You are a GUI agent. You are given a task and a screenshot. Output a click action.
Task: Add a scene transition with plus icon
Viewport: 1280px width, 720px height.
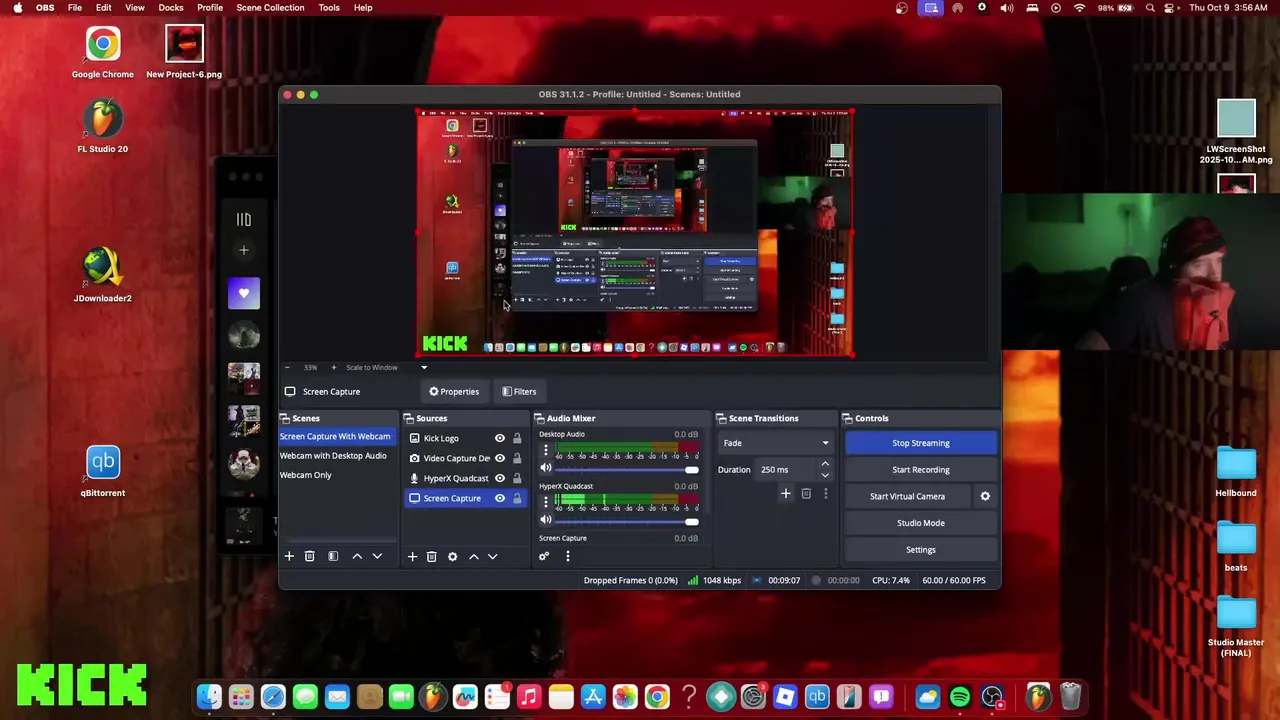786,493
